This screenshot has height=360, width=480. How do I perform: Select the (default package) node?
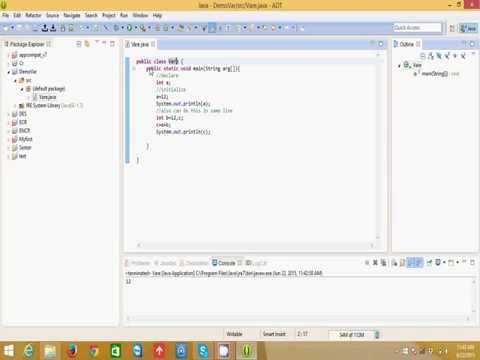pos(49,89)
